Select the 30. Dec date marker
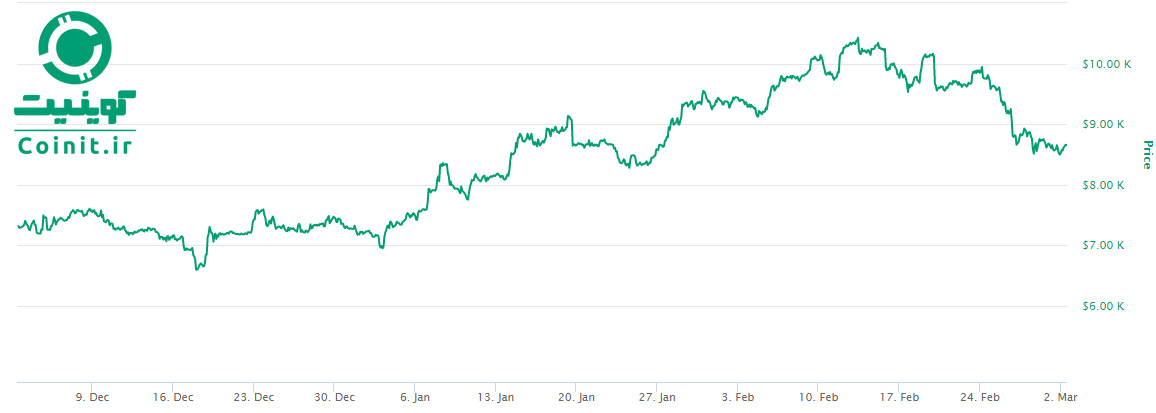This screenshot has height=413, width=1156. pyautogui.click(x=335, y=397)
